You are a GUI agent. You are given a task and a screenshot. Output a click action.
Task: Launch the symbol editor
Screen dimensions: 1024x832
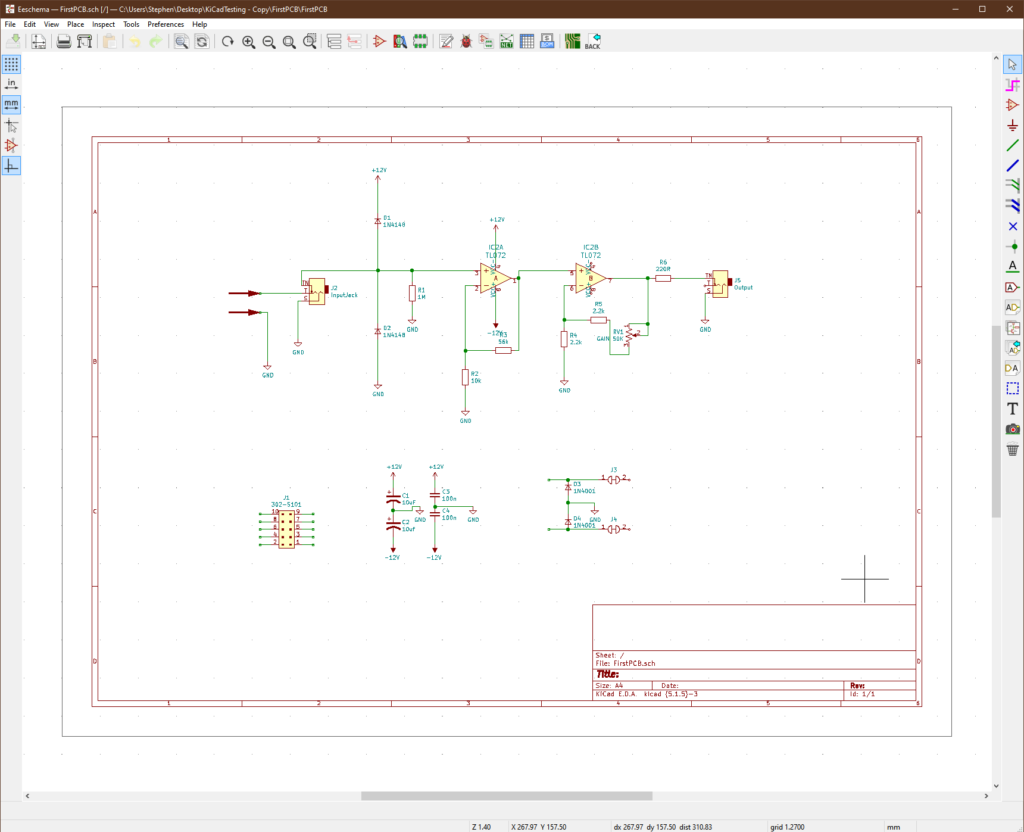pyautogui.click(x=379, y=42)
